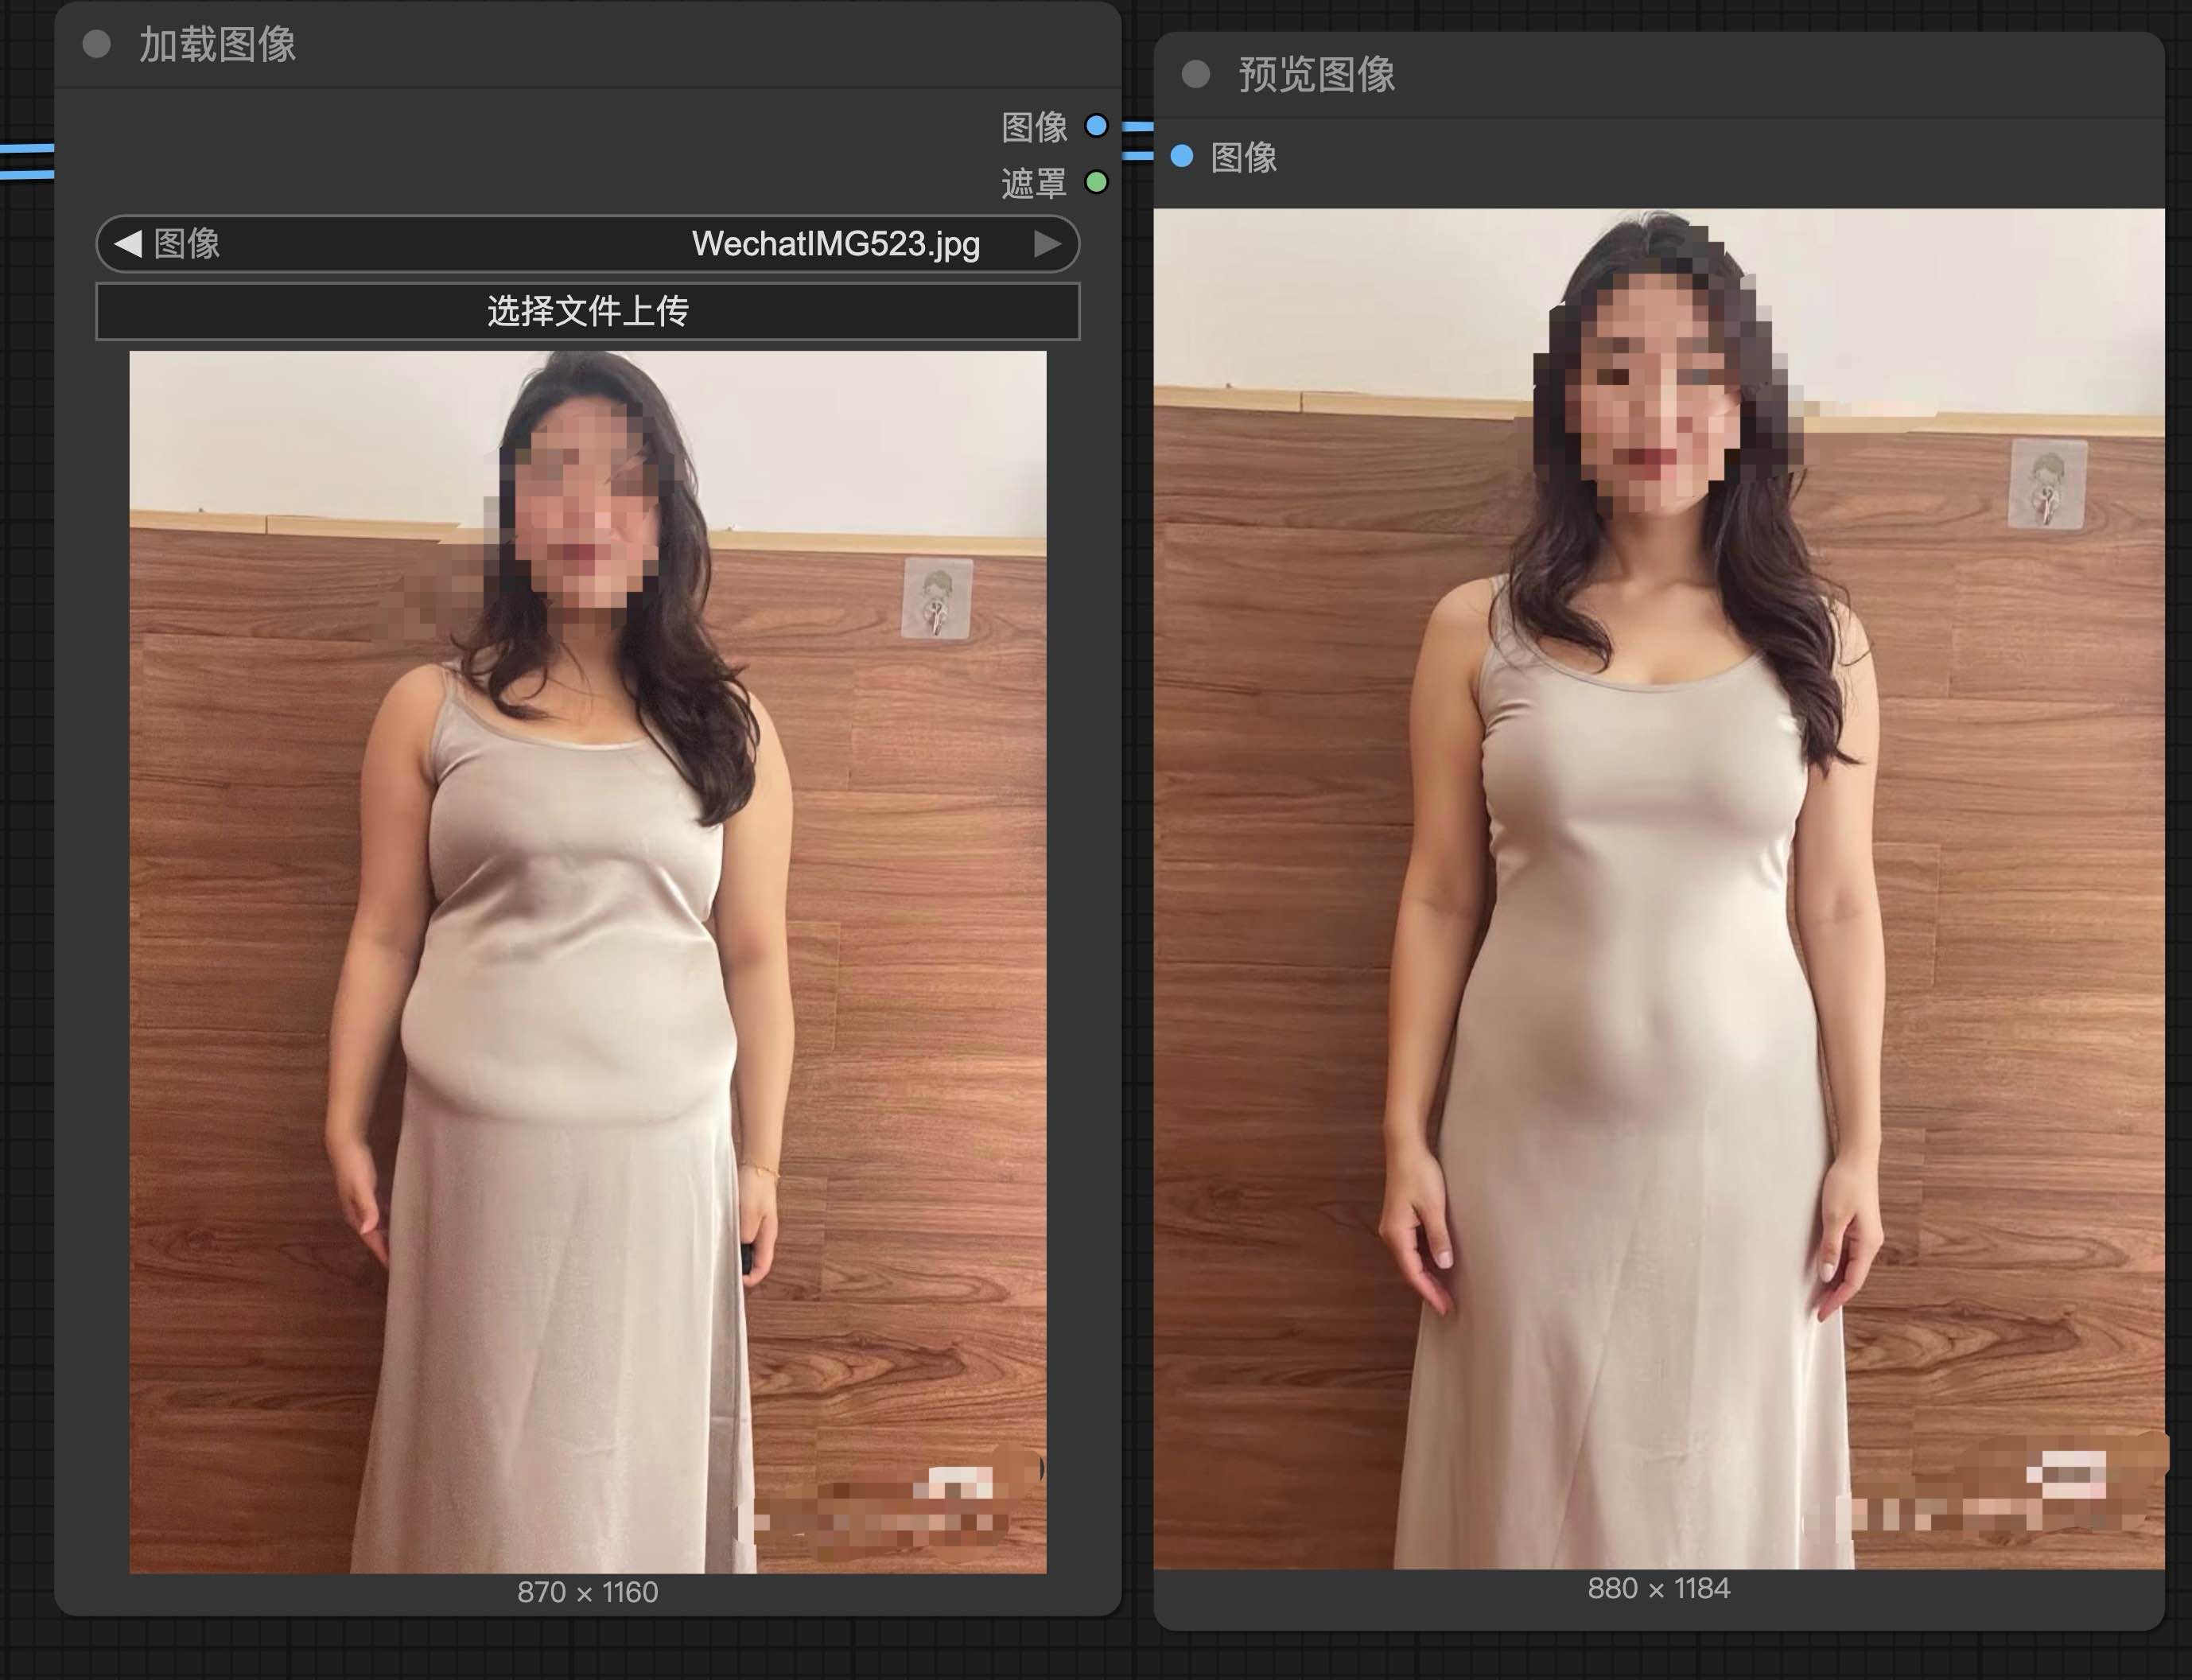Select previous image with left arrow
Viewport: 2192px width, 1680px height.
point(128,244)
